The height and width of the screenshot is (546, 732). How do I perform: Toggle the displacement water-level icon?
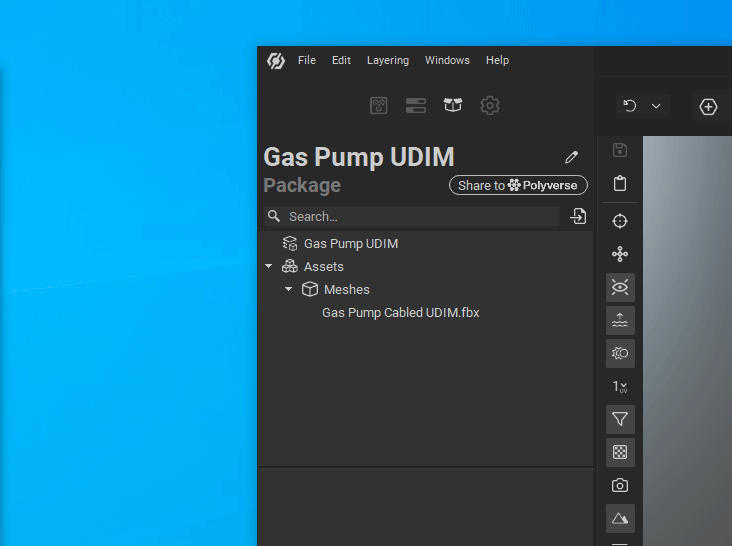tap(620, 320)
